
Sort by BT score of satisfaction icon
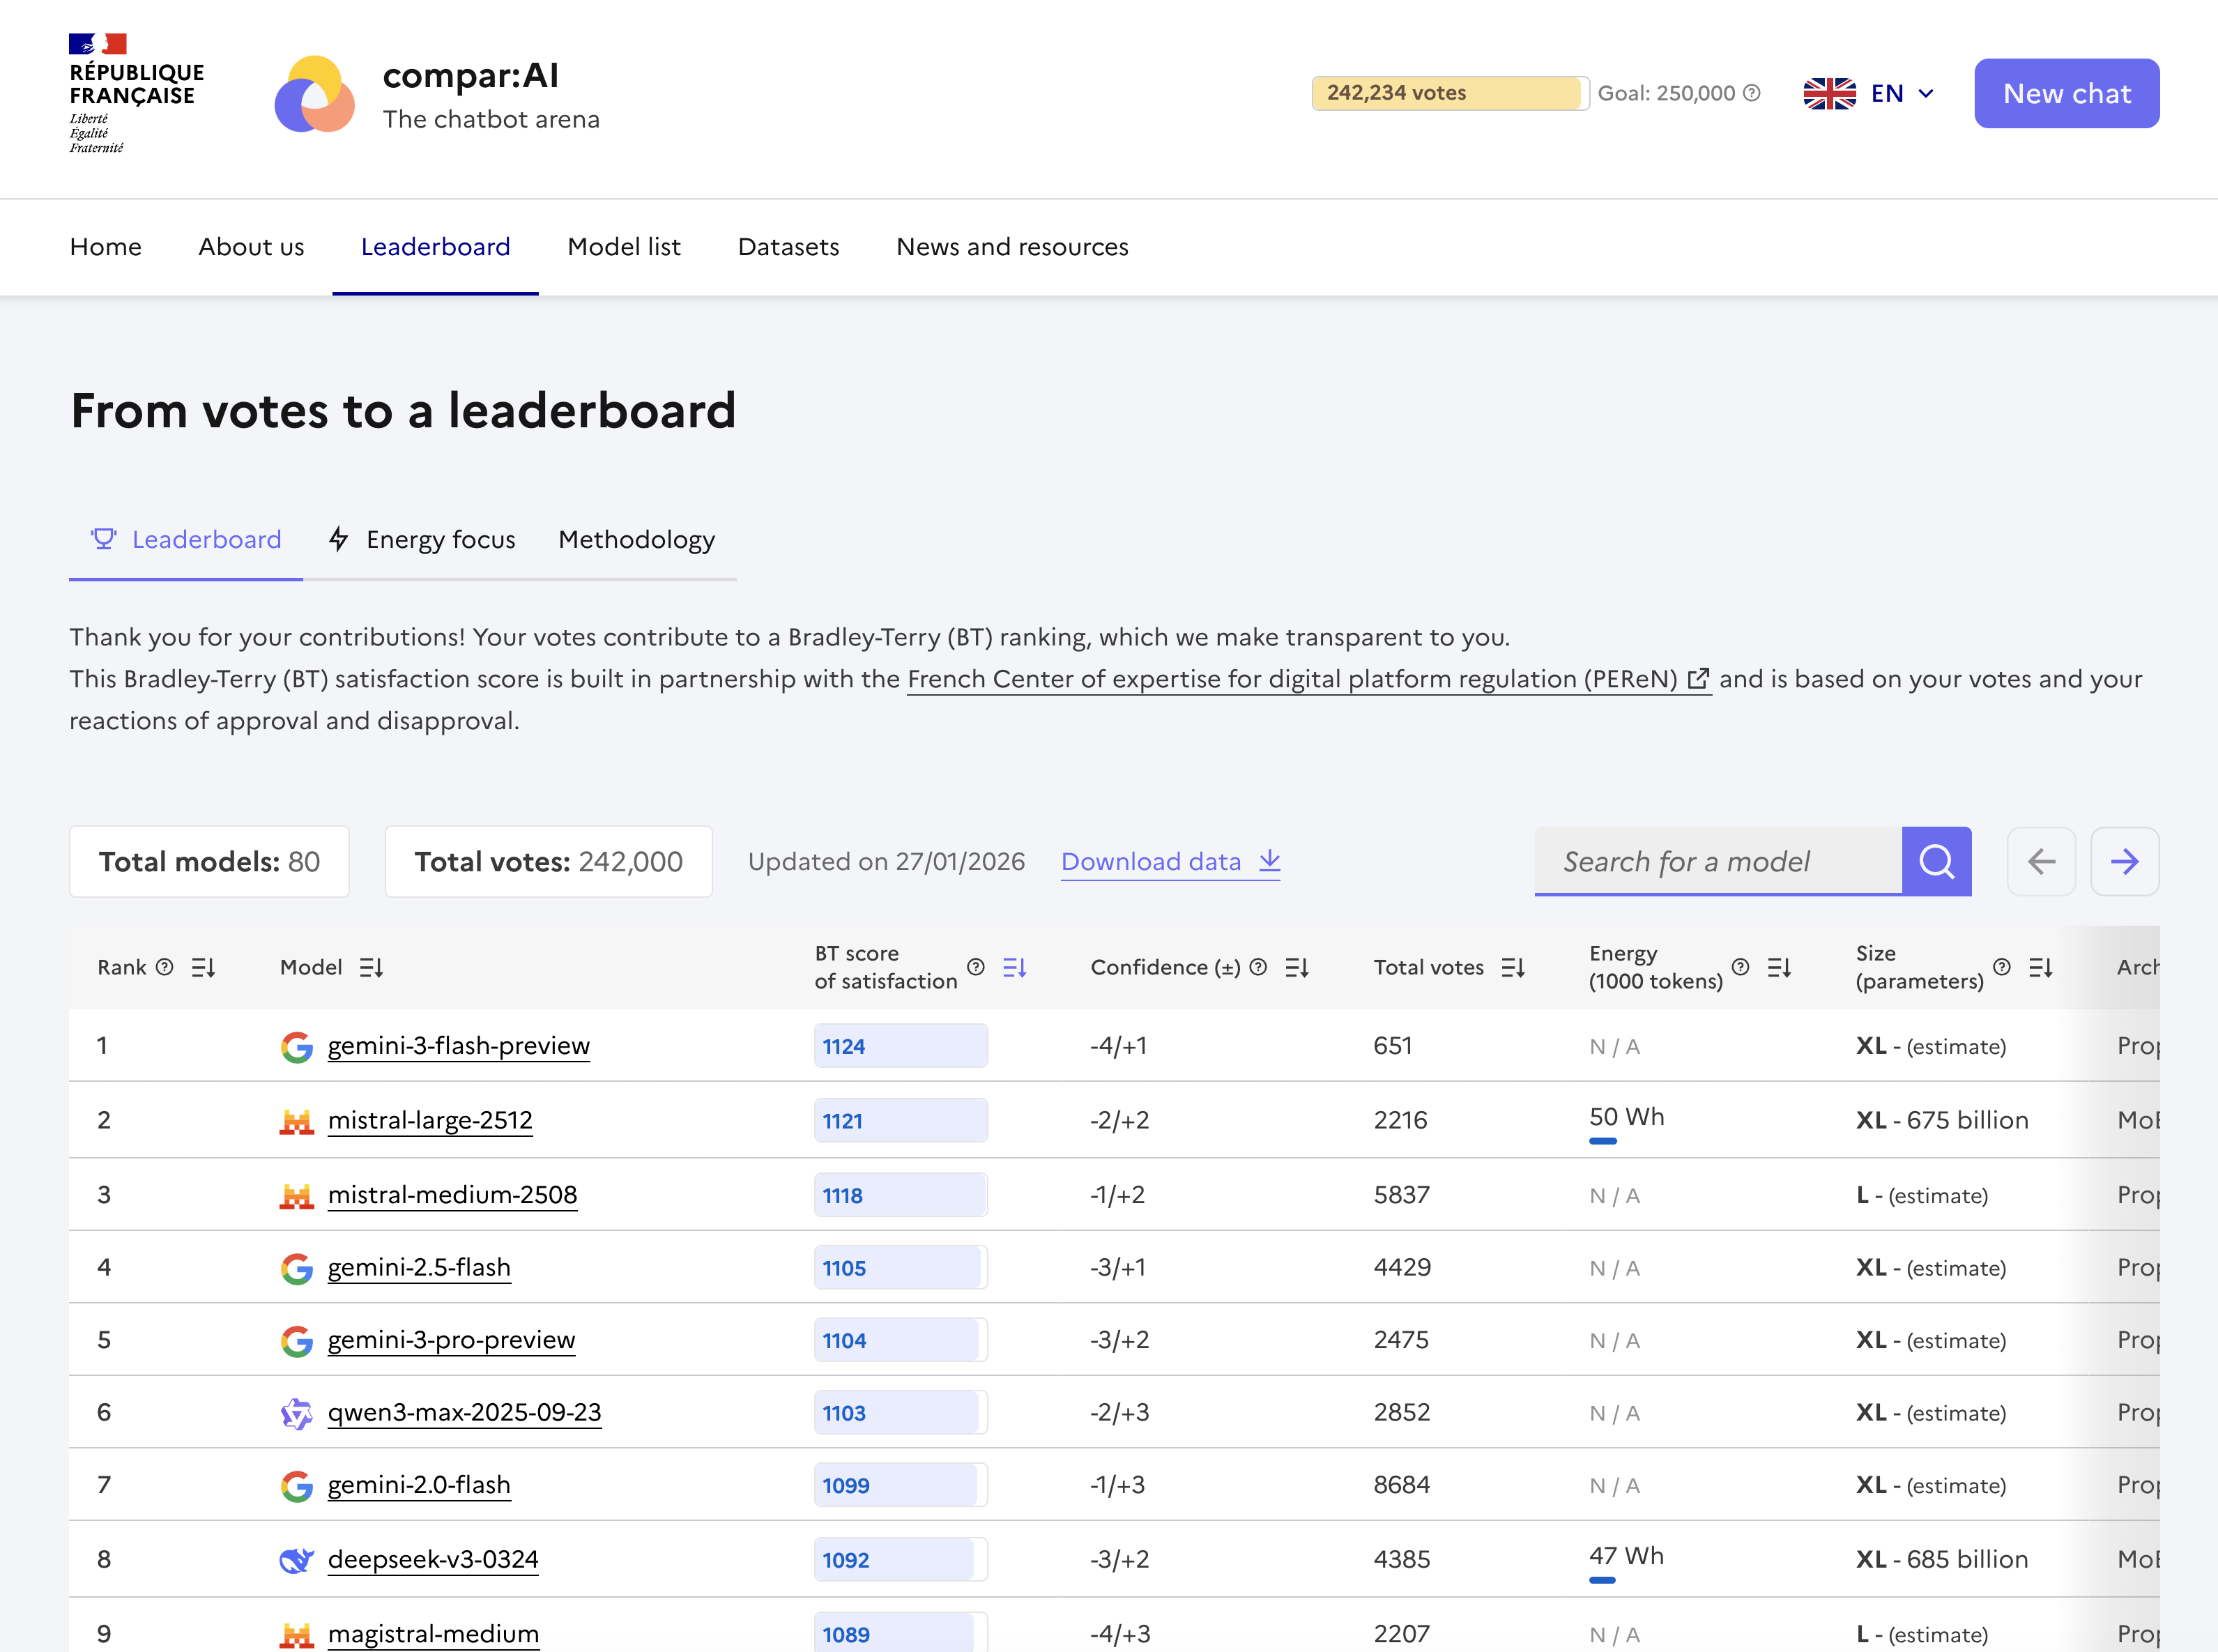pyautogui.click(x=1014, y=967)
